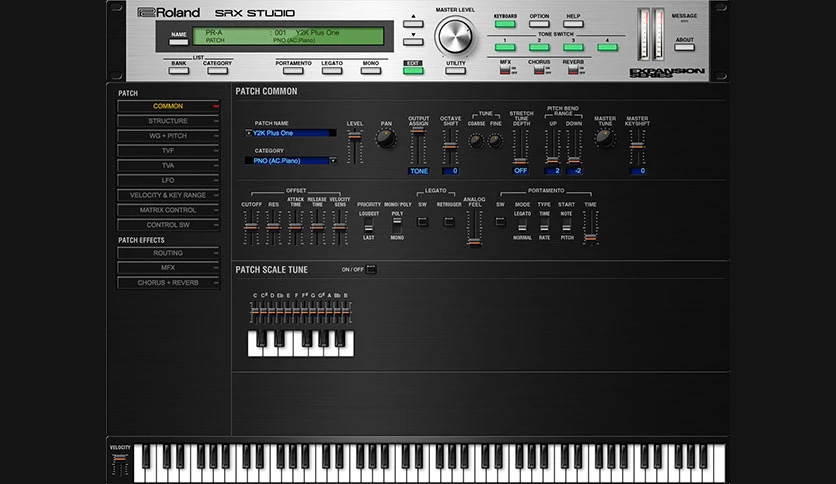Select the TVF tab

168,151
